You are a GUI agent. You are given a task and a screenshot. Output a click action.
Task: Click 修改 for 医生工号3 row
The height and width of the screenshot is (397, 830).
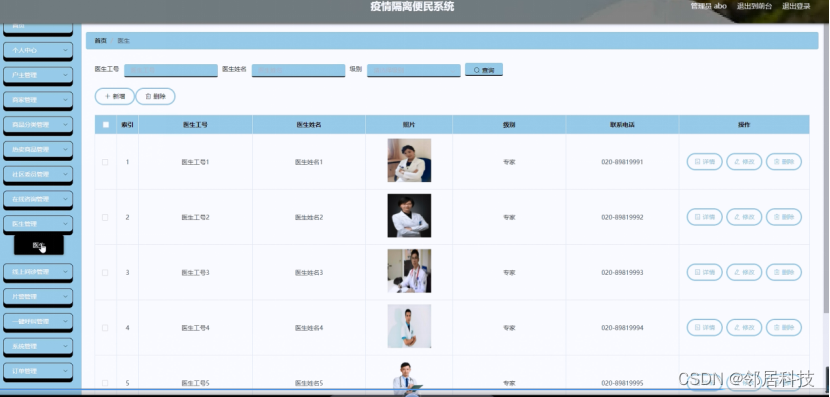744,272
